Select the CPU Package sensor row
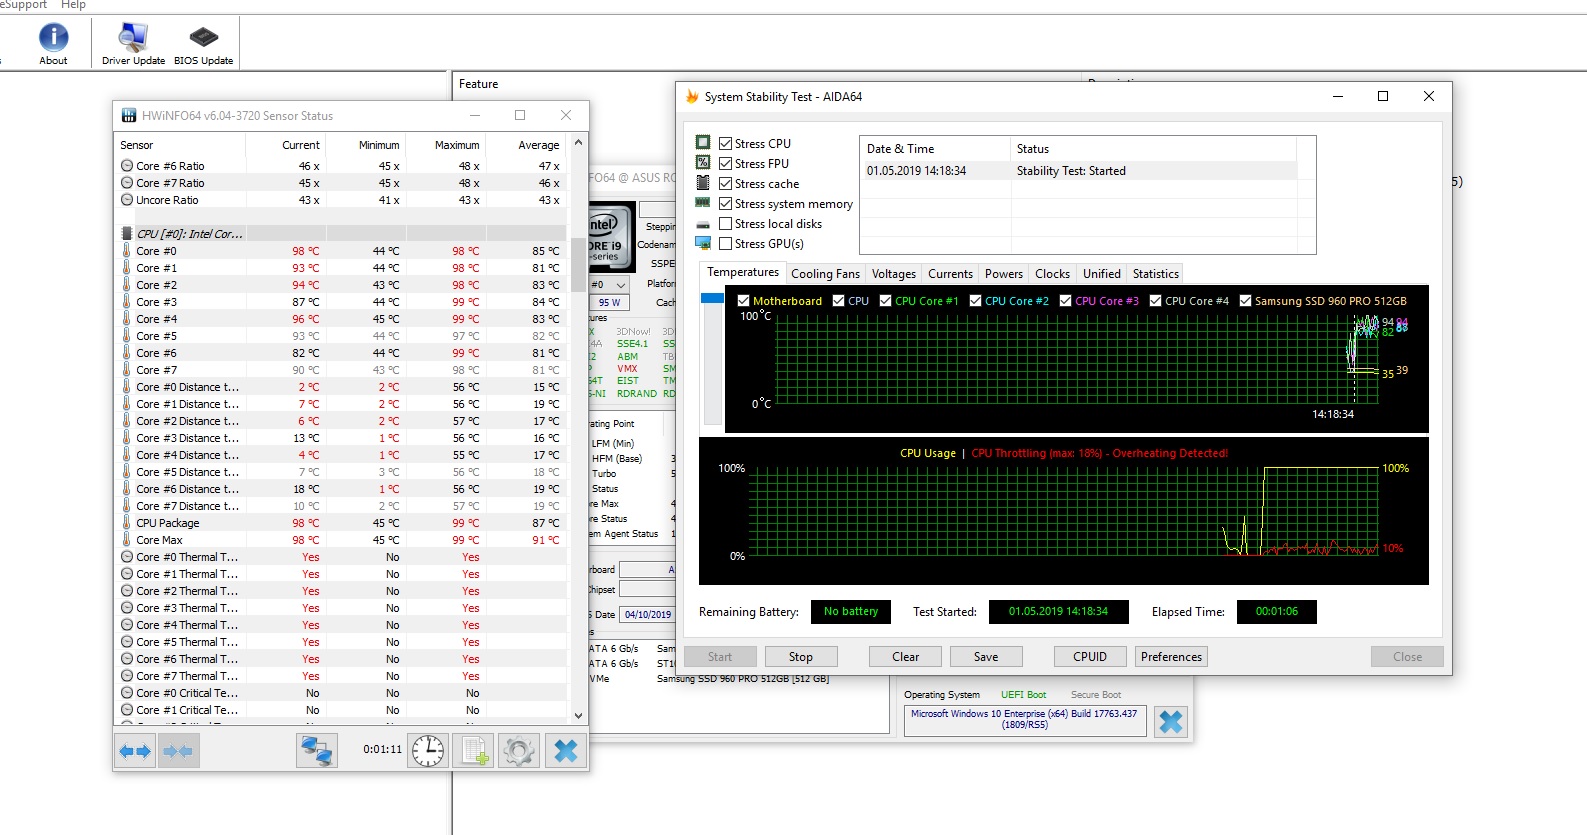 [x=340, y=523]
